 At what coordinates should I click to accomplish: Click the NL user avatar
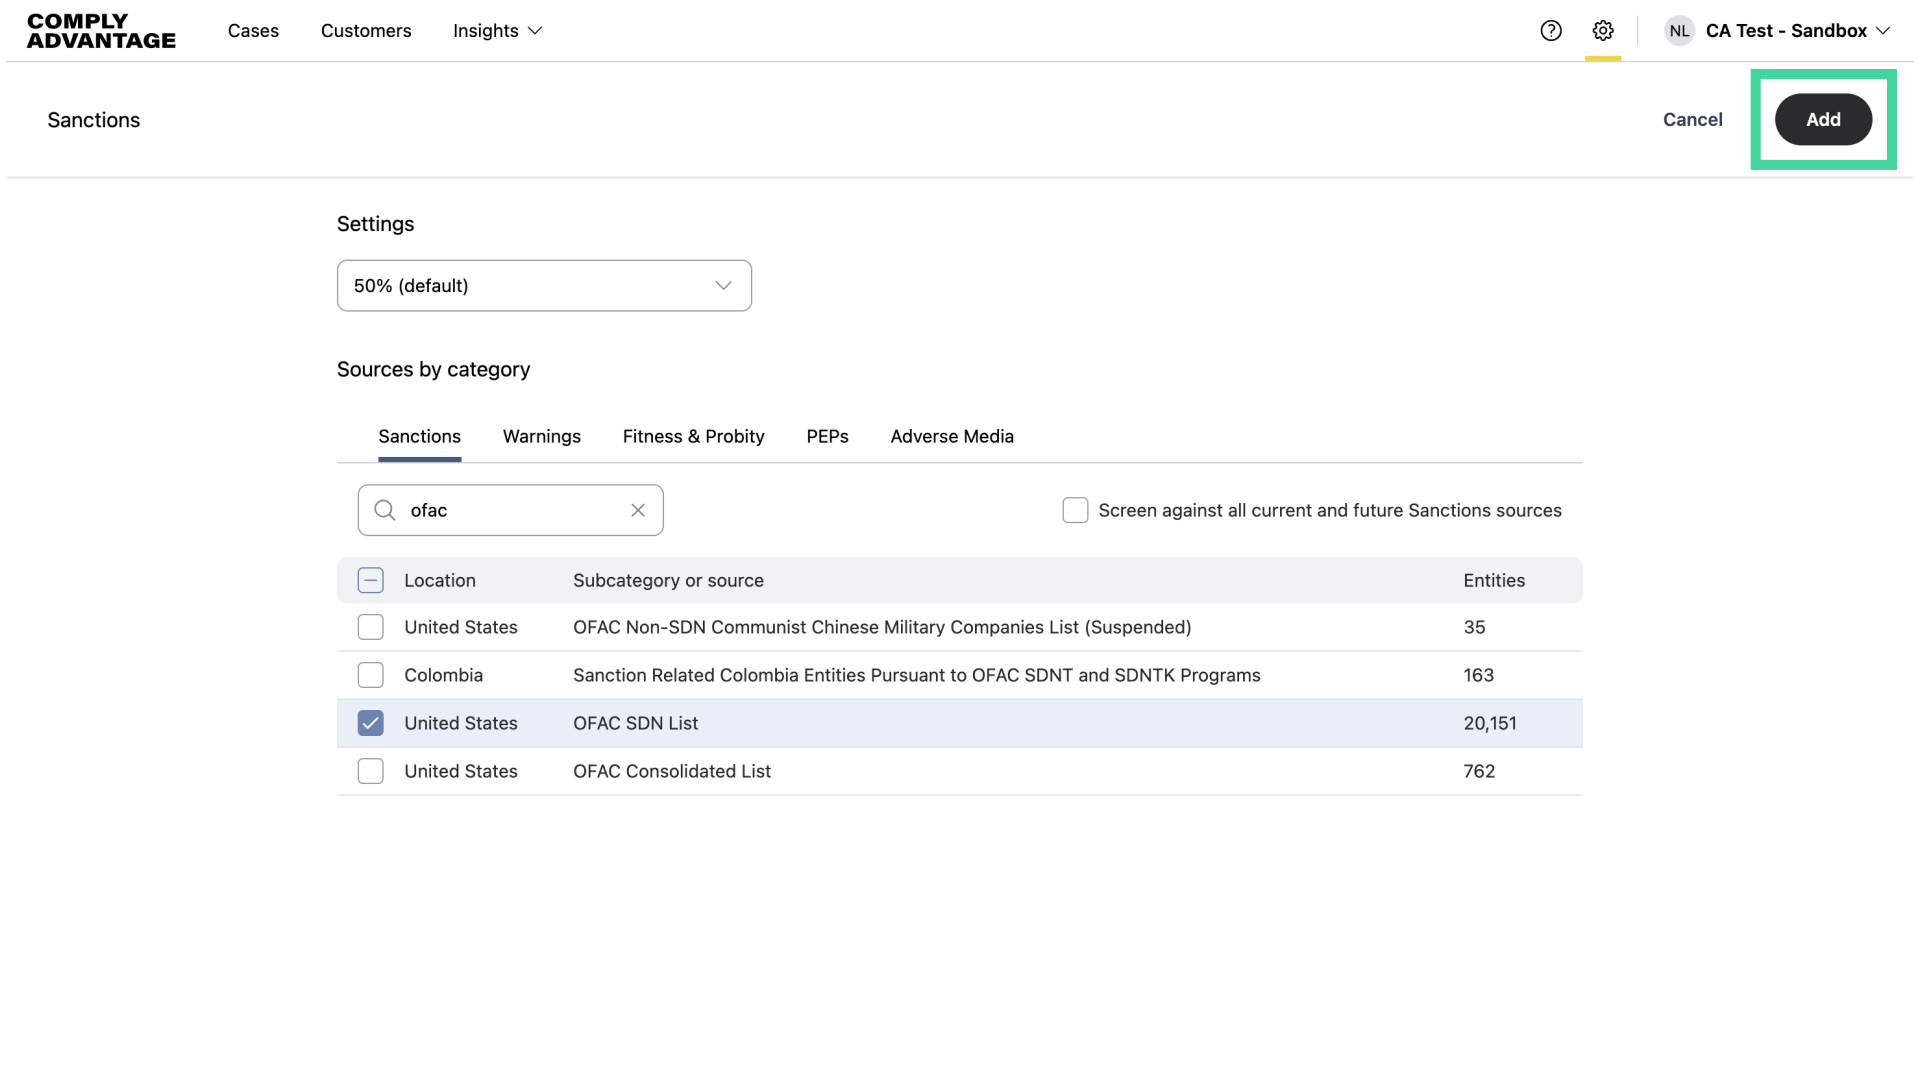[x=1679, y=31]
